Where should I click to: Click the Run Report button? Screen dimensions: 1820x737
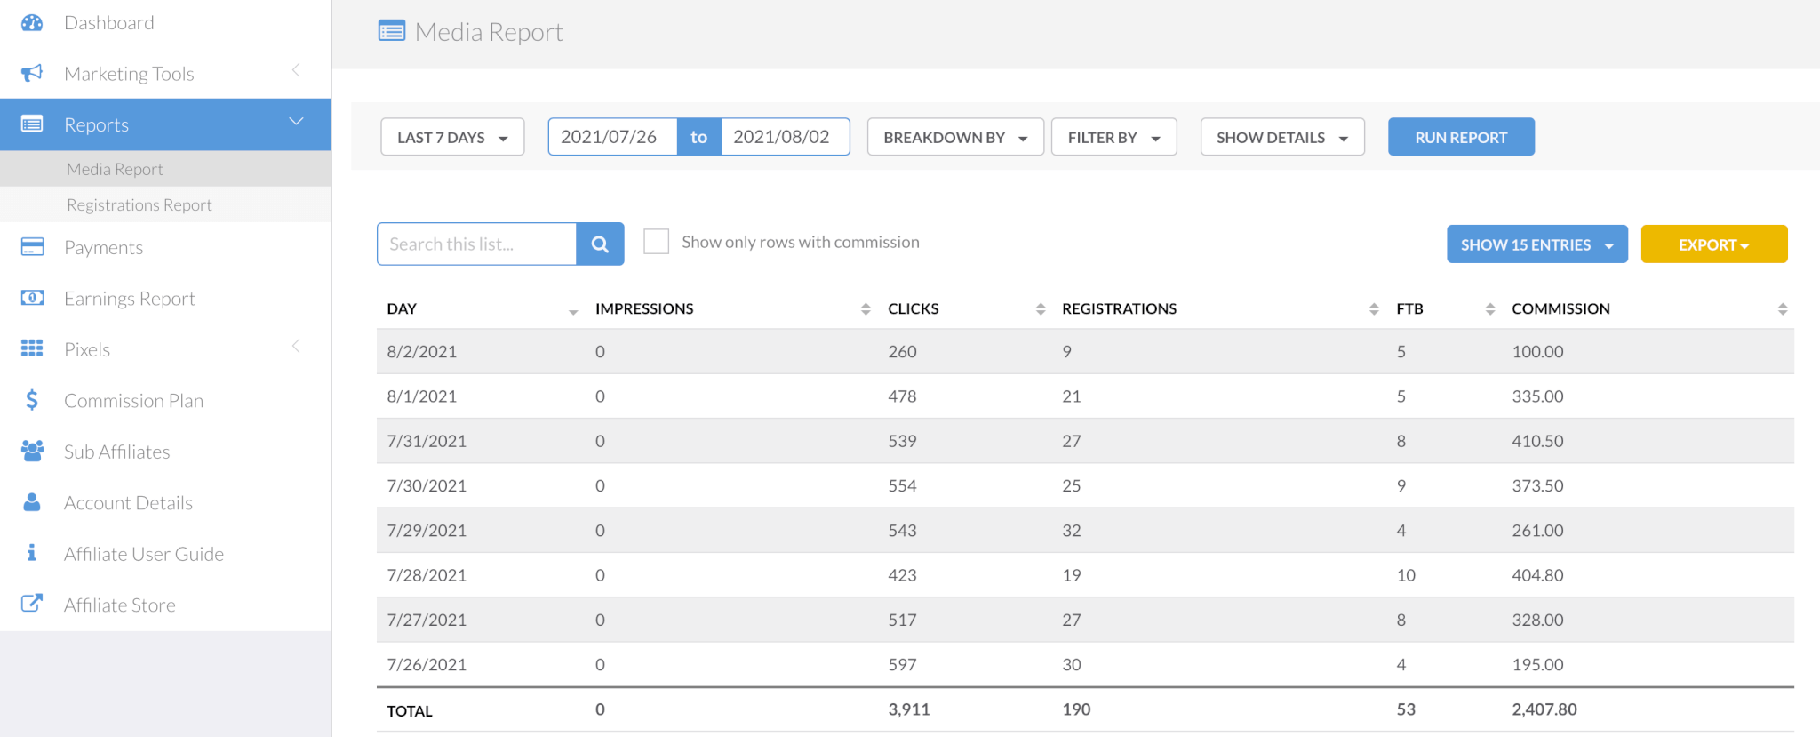(1460, 137)
